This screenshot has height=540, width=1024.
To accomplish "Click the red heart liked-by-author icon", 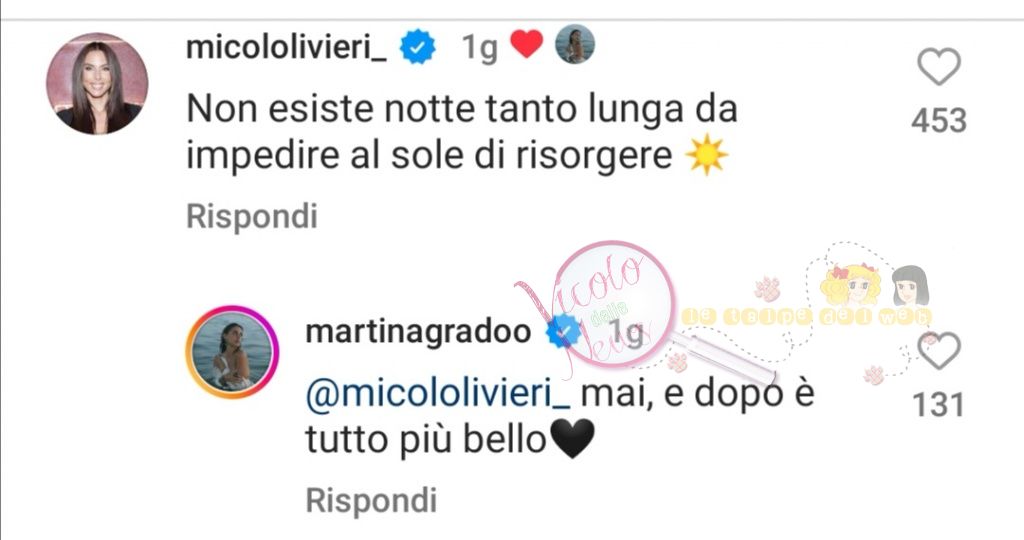I will (x=526, y=44).
